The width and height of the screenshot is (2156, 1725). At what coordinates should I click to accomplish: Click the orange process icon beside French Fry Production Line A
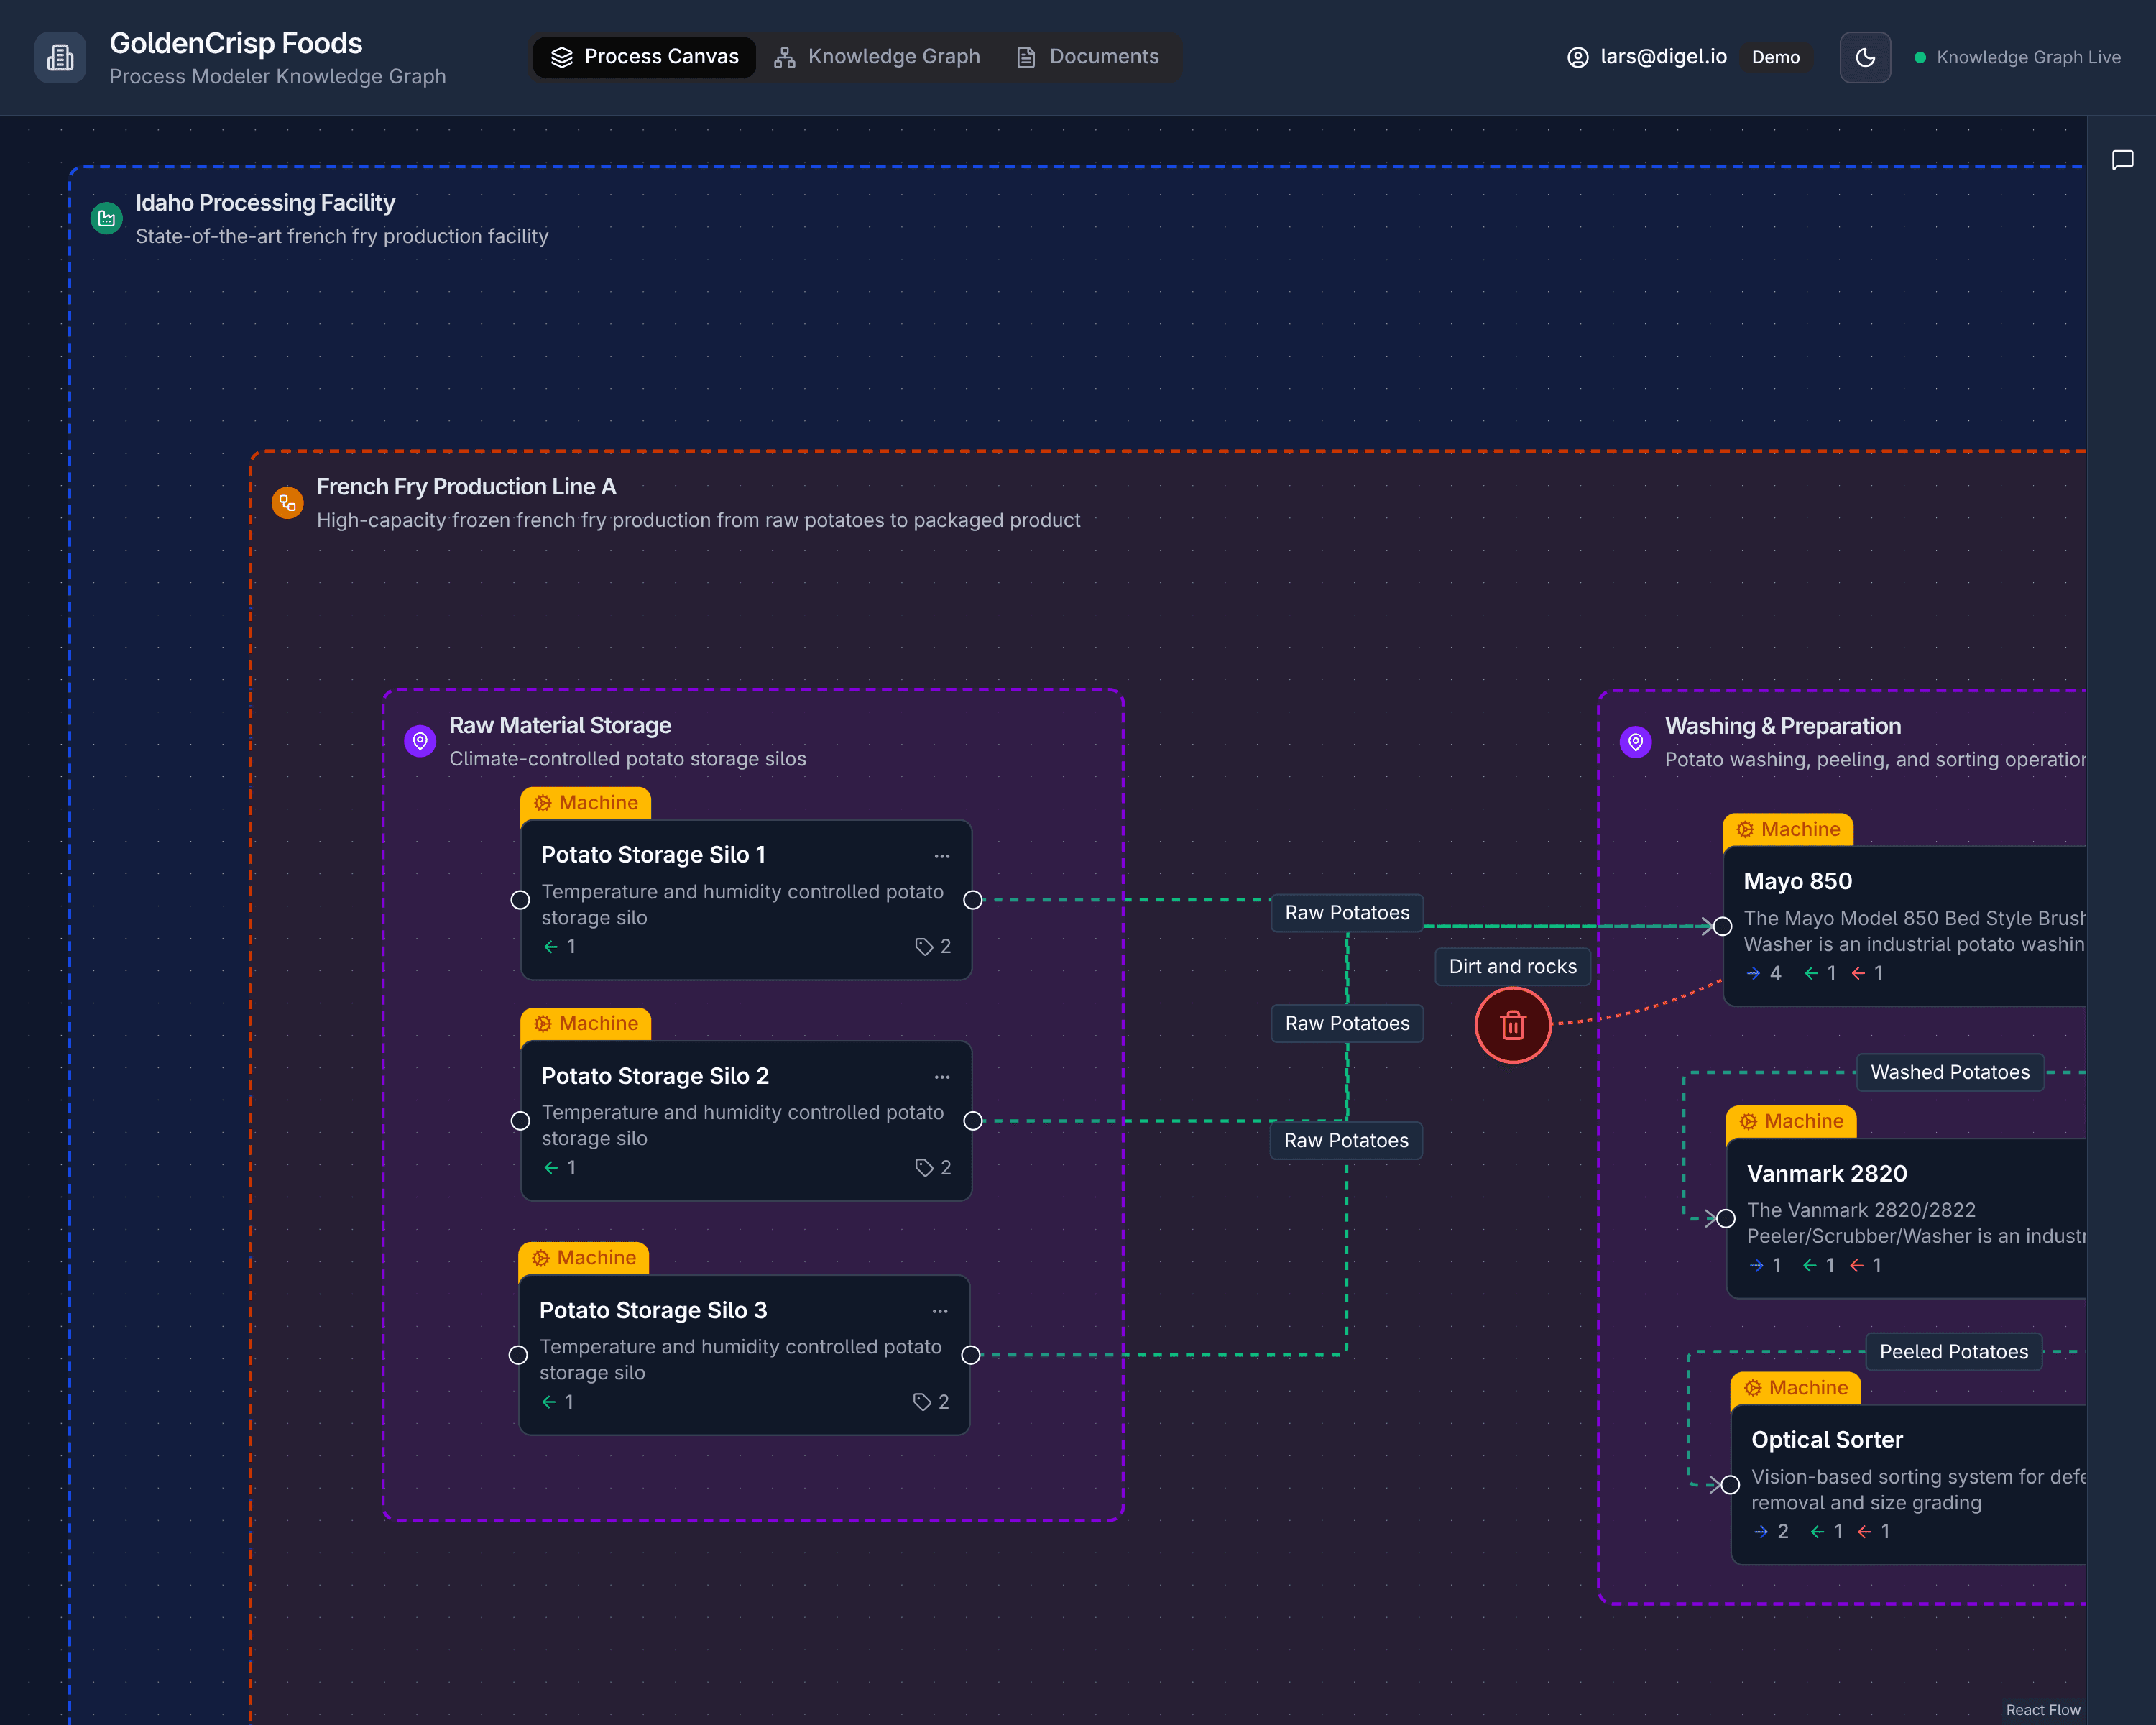tap(287, 502)
